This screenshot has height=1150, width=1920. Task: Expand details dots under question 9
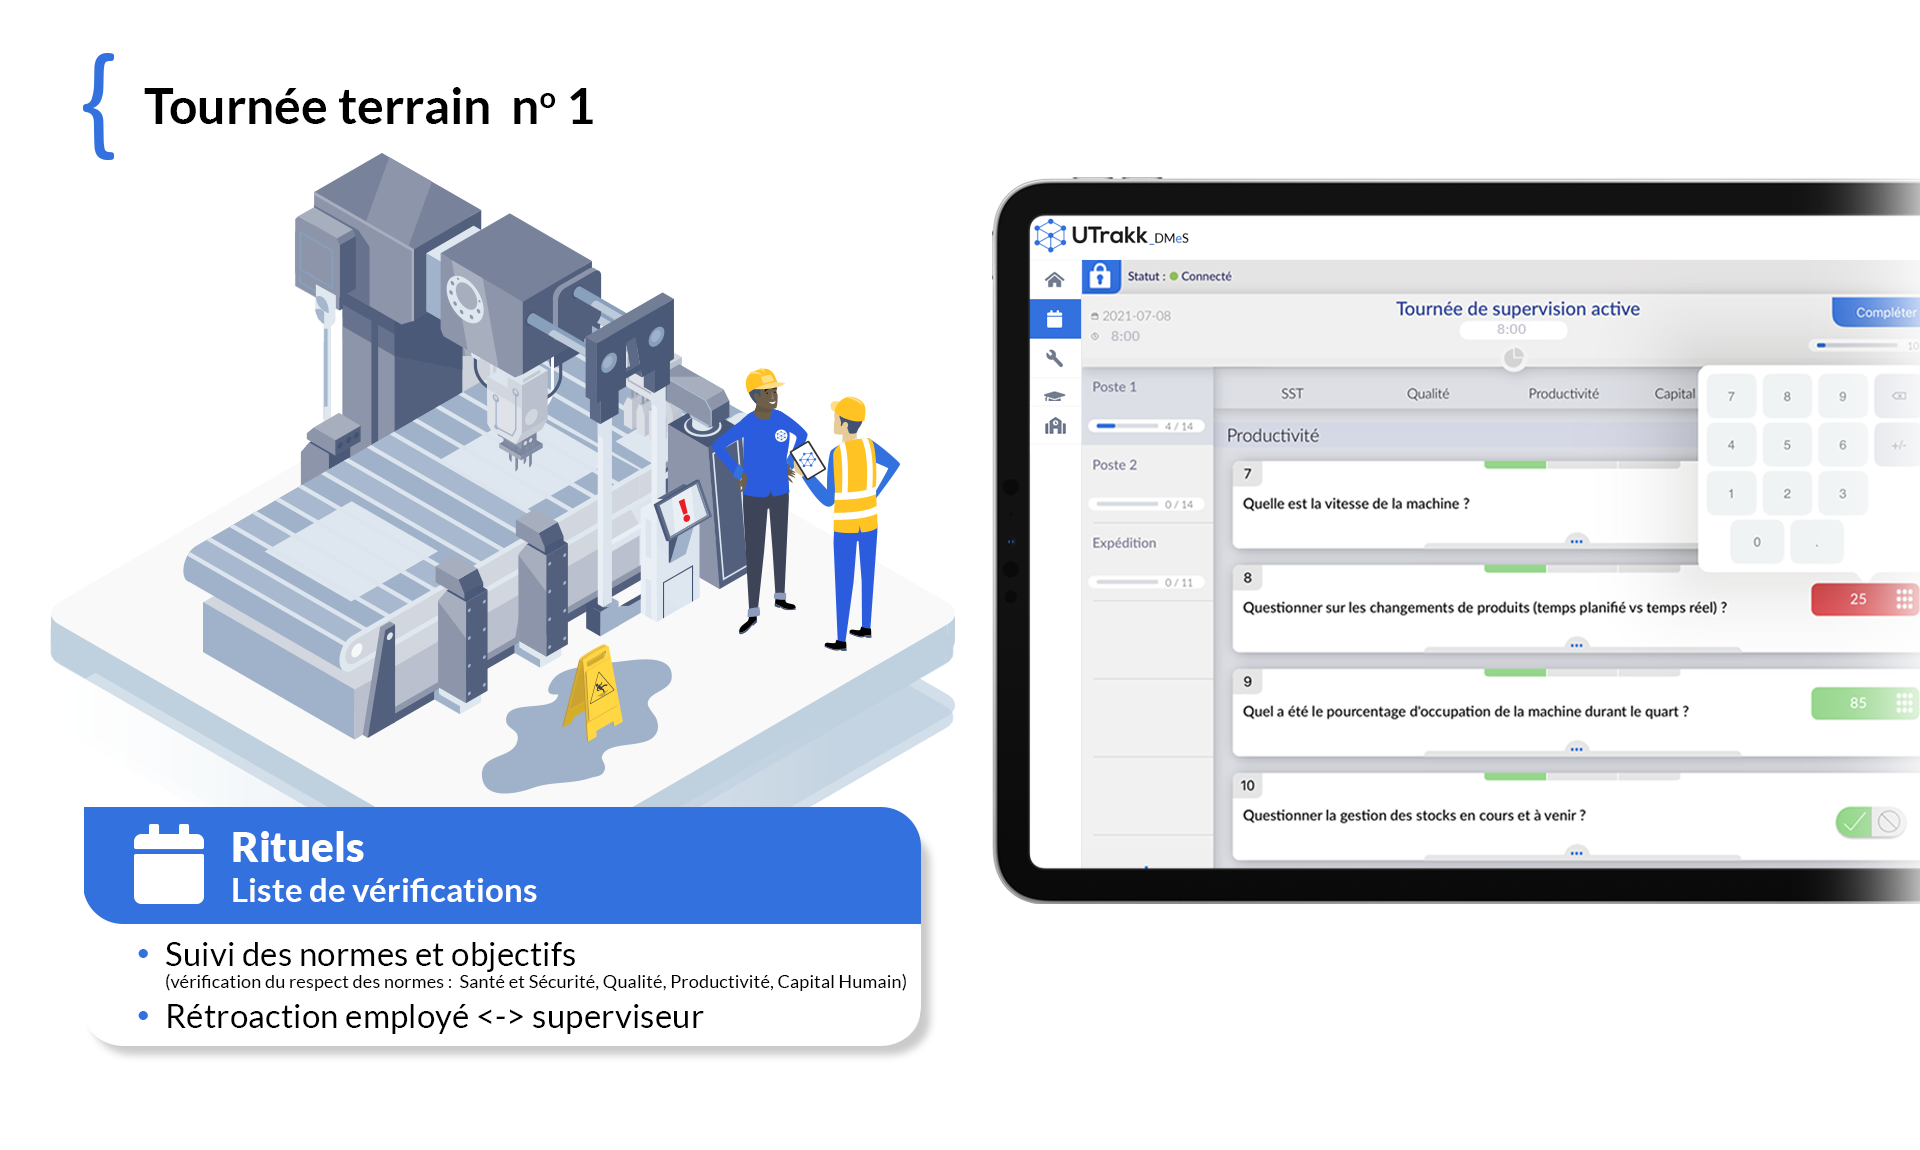click(x=1576, y=749)
